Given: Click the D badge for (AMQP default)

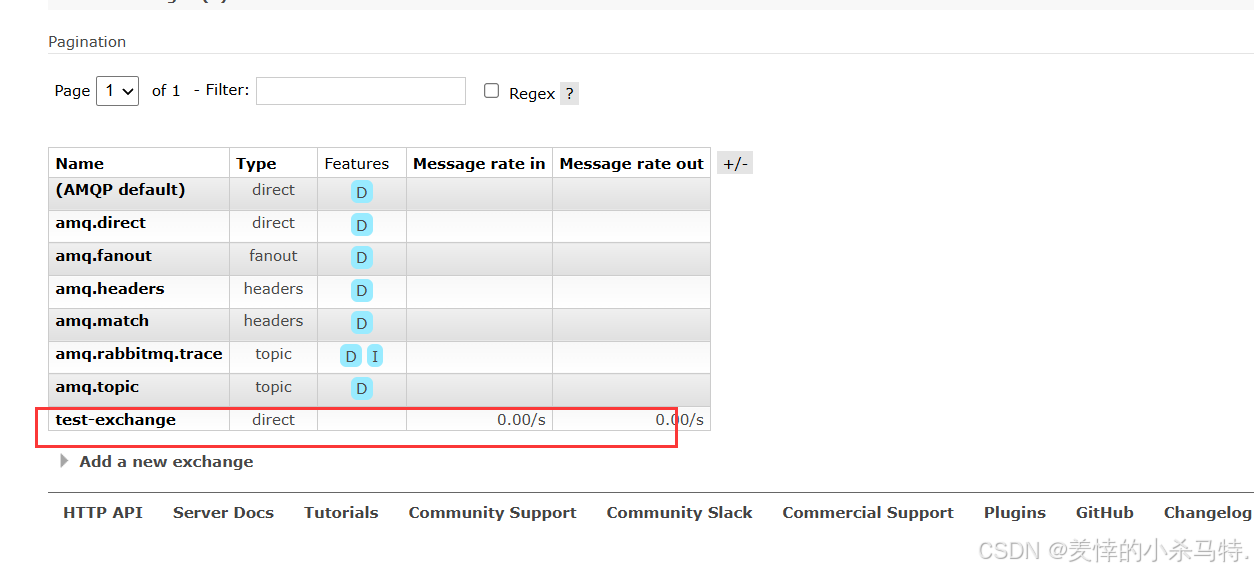Looking at the screenshot, I should click(361, 192).
